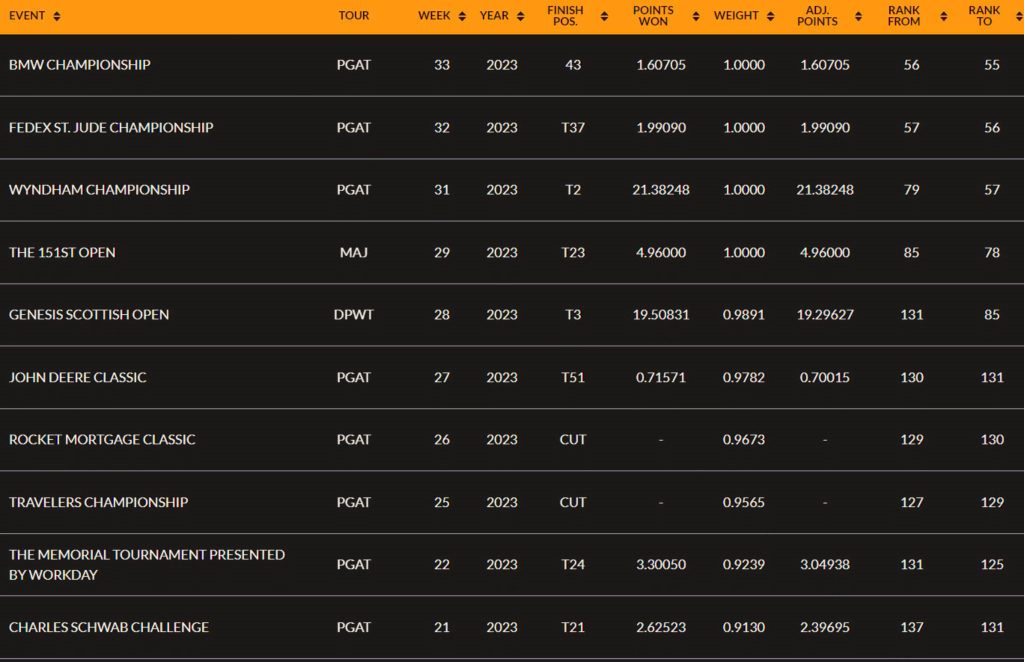The image size is (1024, 662).
Task: Sort by Rank From sort arrows
Action: coord(944,16)
